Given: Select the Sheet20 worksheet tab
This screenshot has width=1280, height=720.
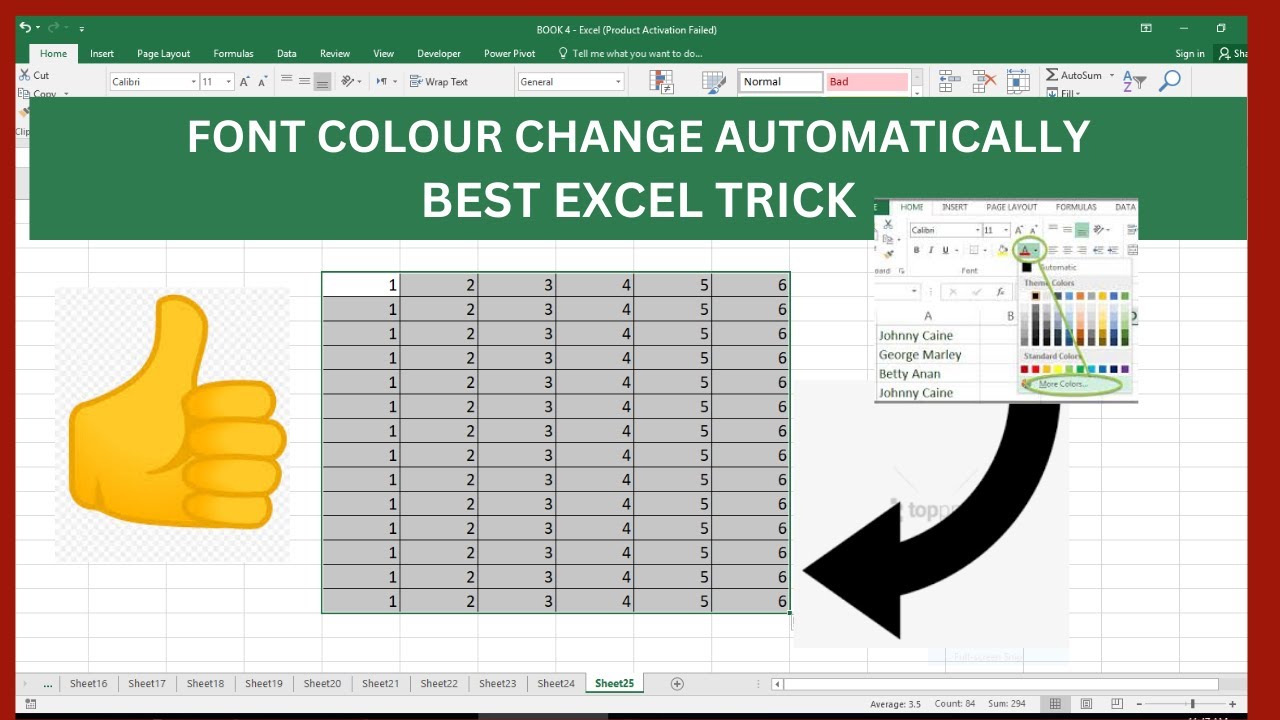Looking at the screenshot, I should coord(322,684).
